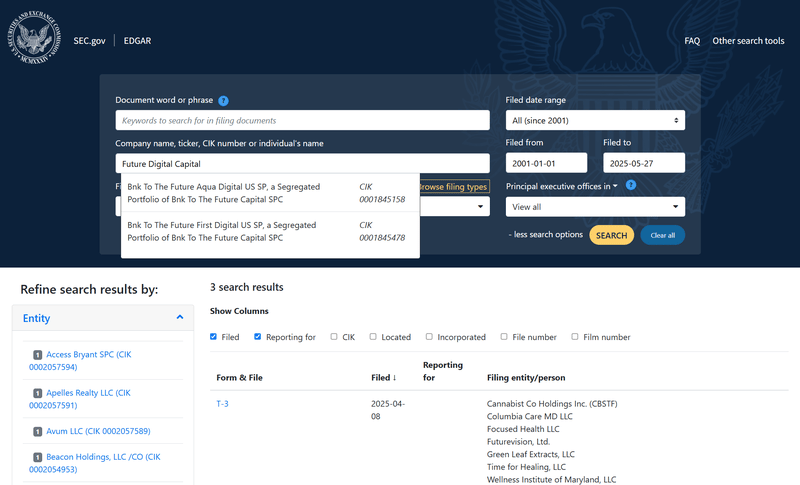
Task: Sort results by the Filed column
Action: point(384,377)
